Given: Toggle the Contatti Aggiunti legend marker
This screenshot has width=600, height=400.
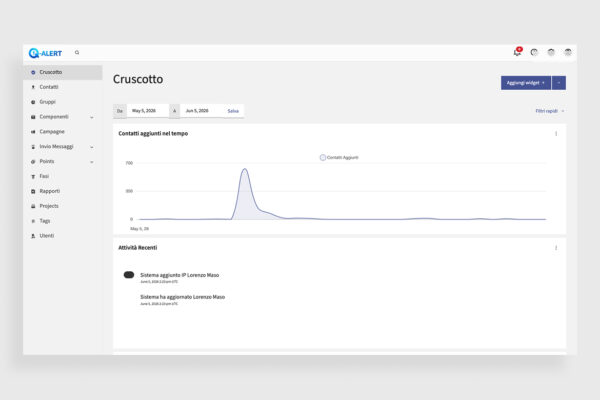Looking at the screenshot, I should click(x=323, y=157).
